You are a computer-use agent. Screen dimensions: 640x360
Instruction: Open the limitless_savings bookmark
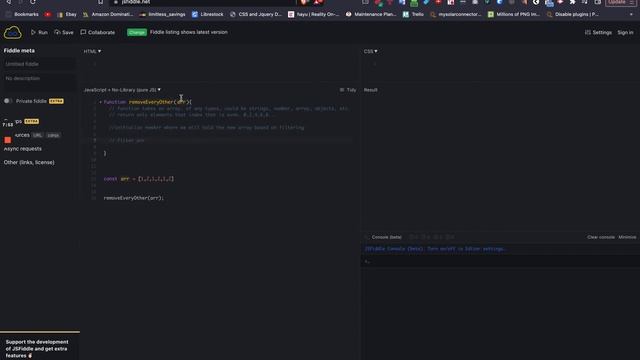[x=162, y=14]
